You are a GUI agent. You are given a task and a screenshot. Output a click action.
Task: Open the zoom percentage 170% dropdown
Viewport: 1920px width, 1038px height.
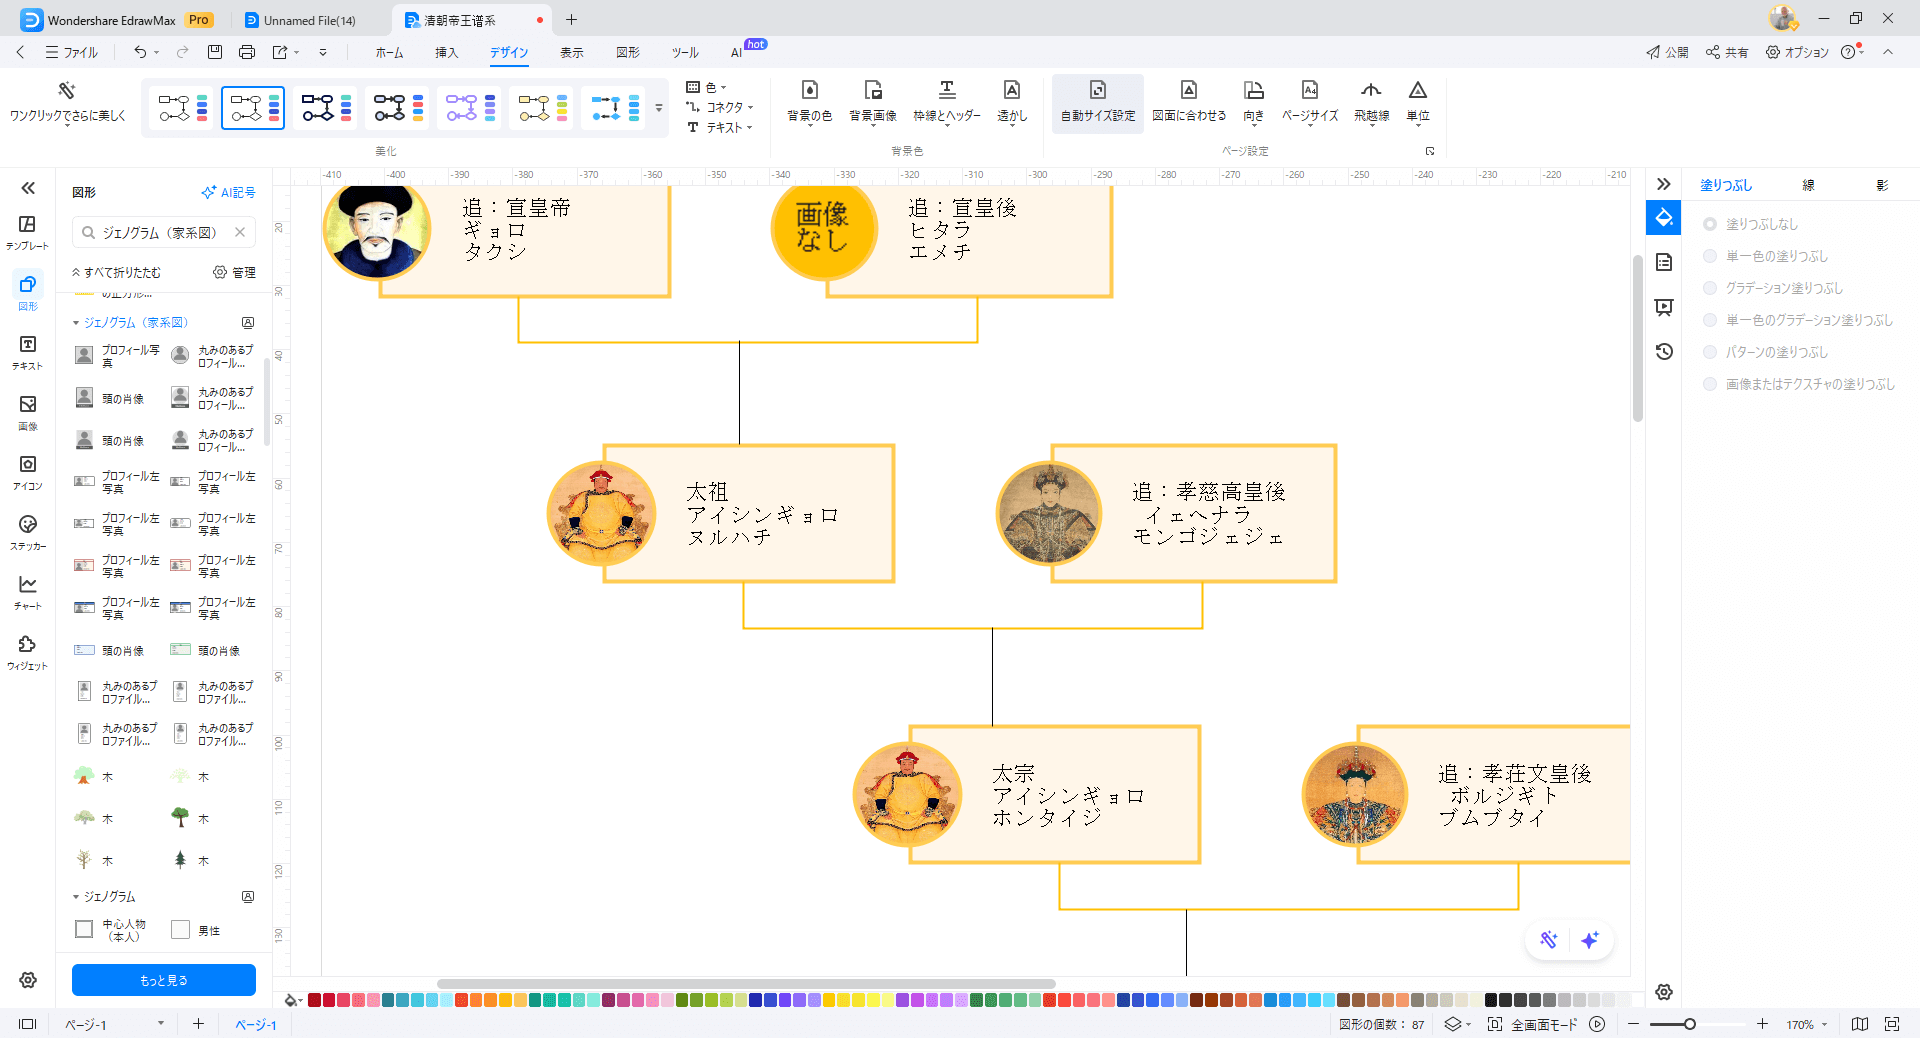click(x=1808, y=1025)
